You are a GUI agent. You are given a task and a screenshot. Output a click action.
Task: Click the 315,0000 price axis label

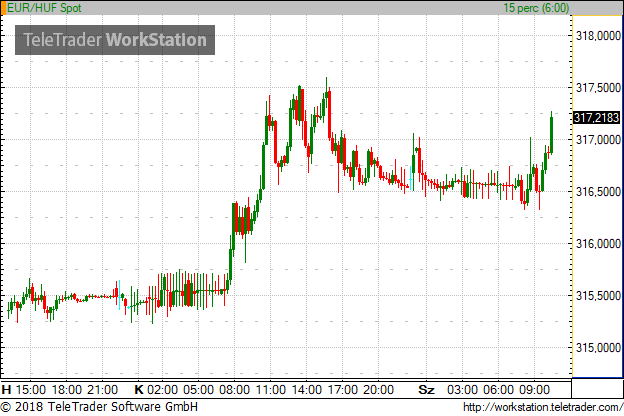[x=598, y=348]
